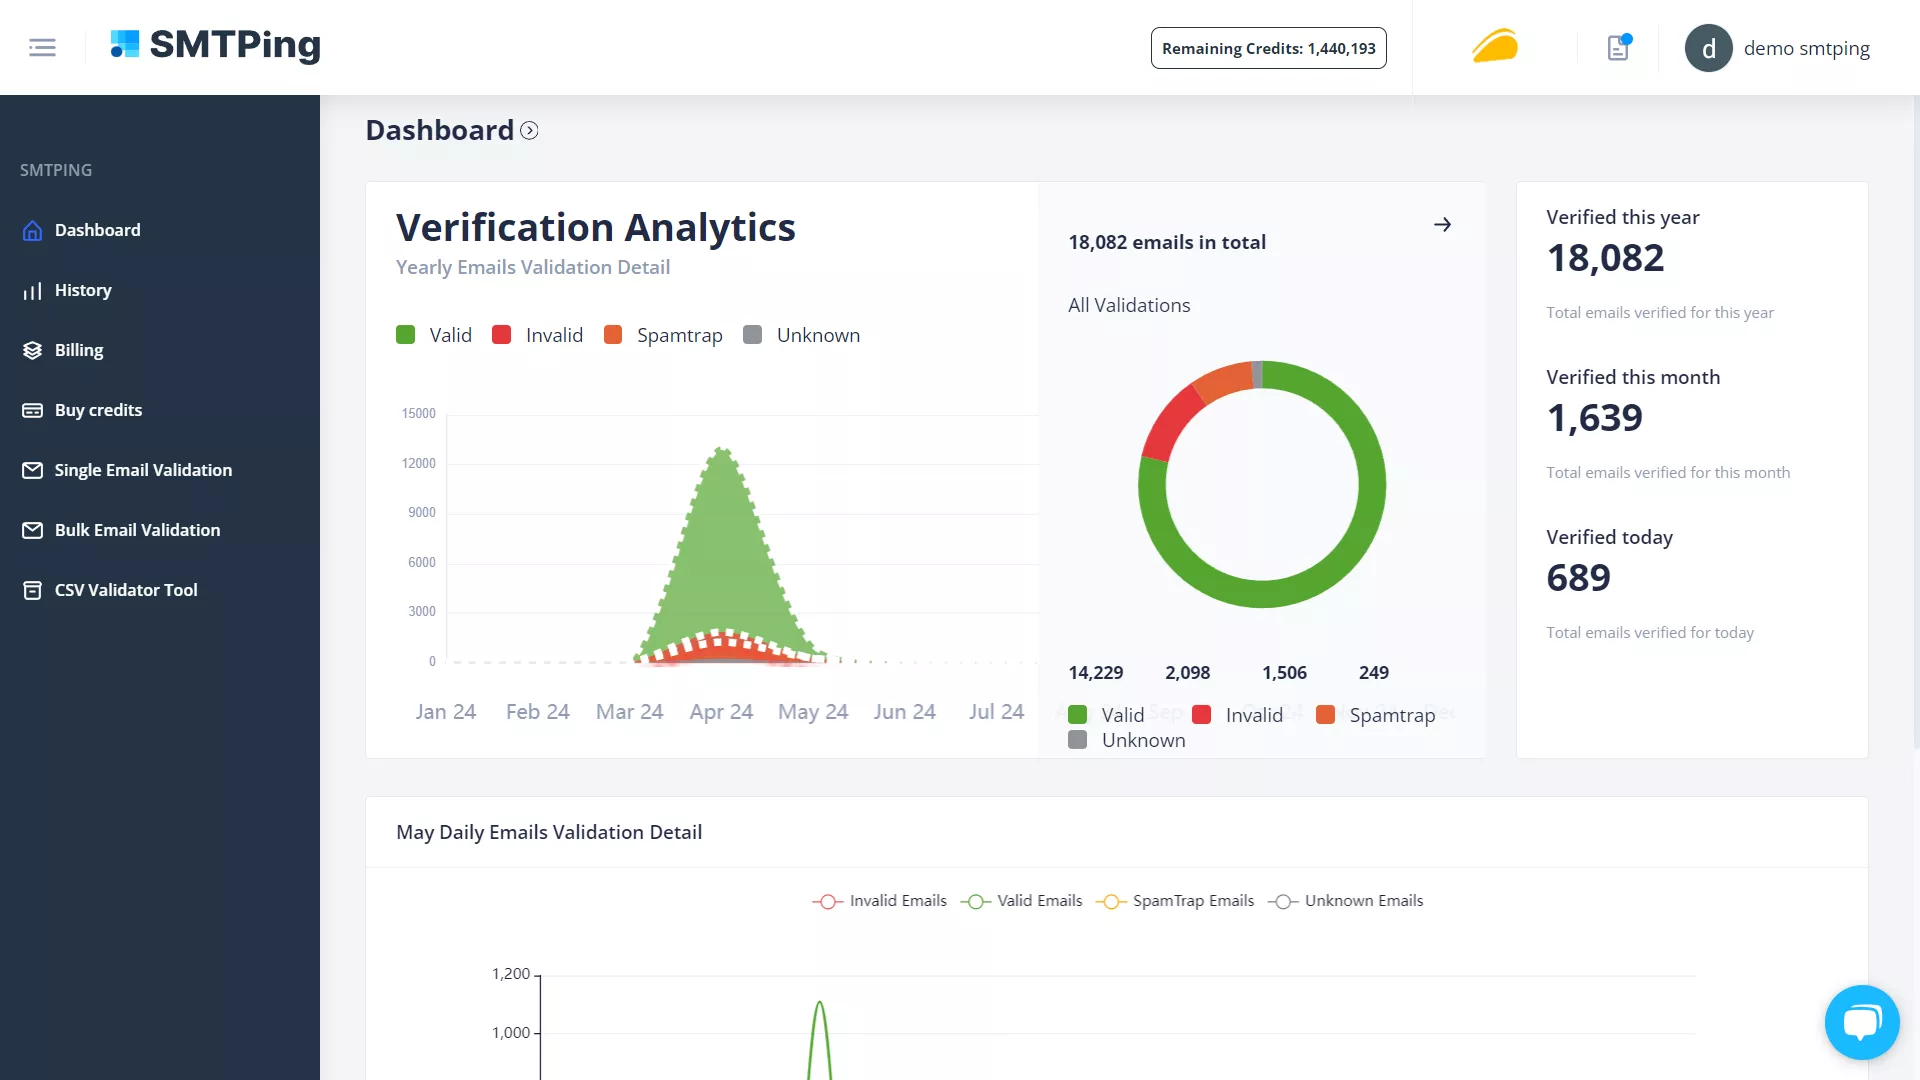Open demo smtping user menu

click(1806, 48)
